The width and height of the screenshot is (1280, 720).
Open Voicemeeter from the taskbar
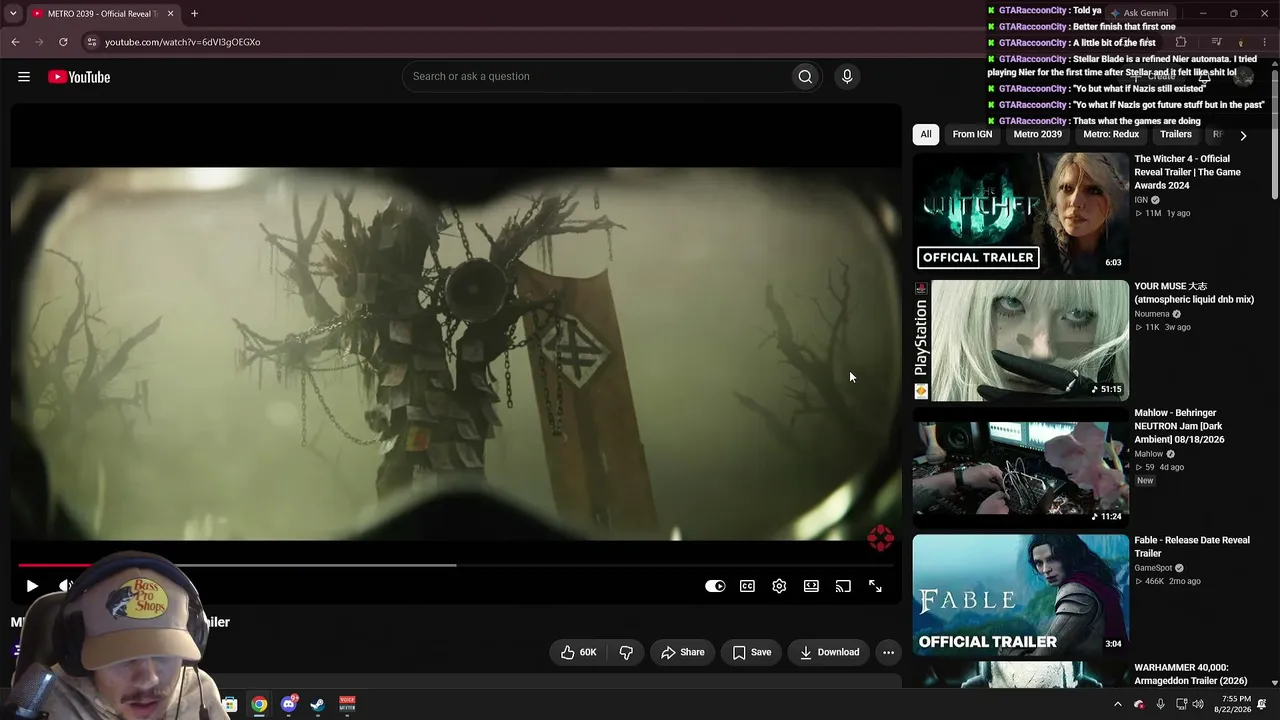pos(347,705)
